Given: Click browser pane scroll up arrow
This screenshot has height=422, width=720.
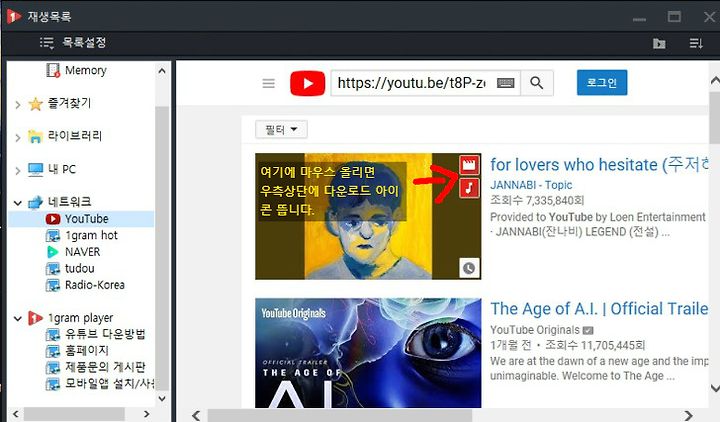Looking at the screenshot, I should pos(714,81).
